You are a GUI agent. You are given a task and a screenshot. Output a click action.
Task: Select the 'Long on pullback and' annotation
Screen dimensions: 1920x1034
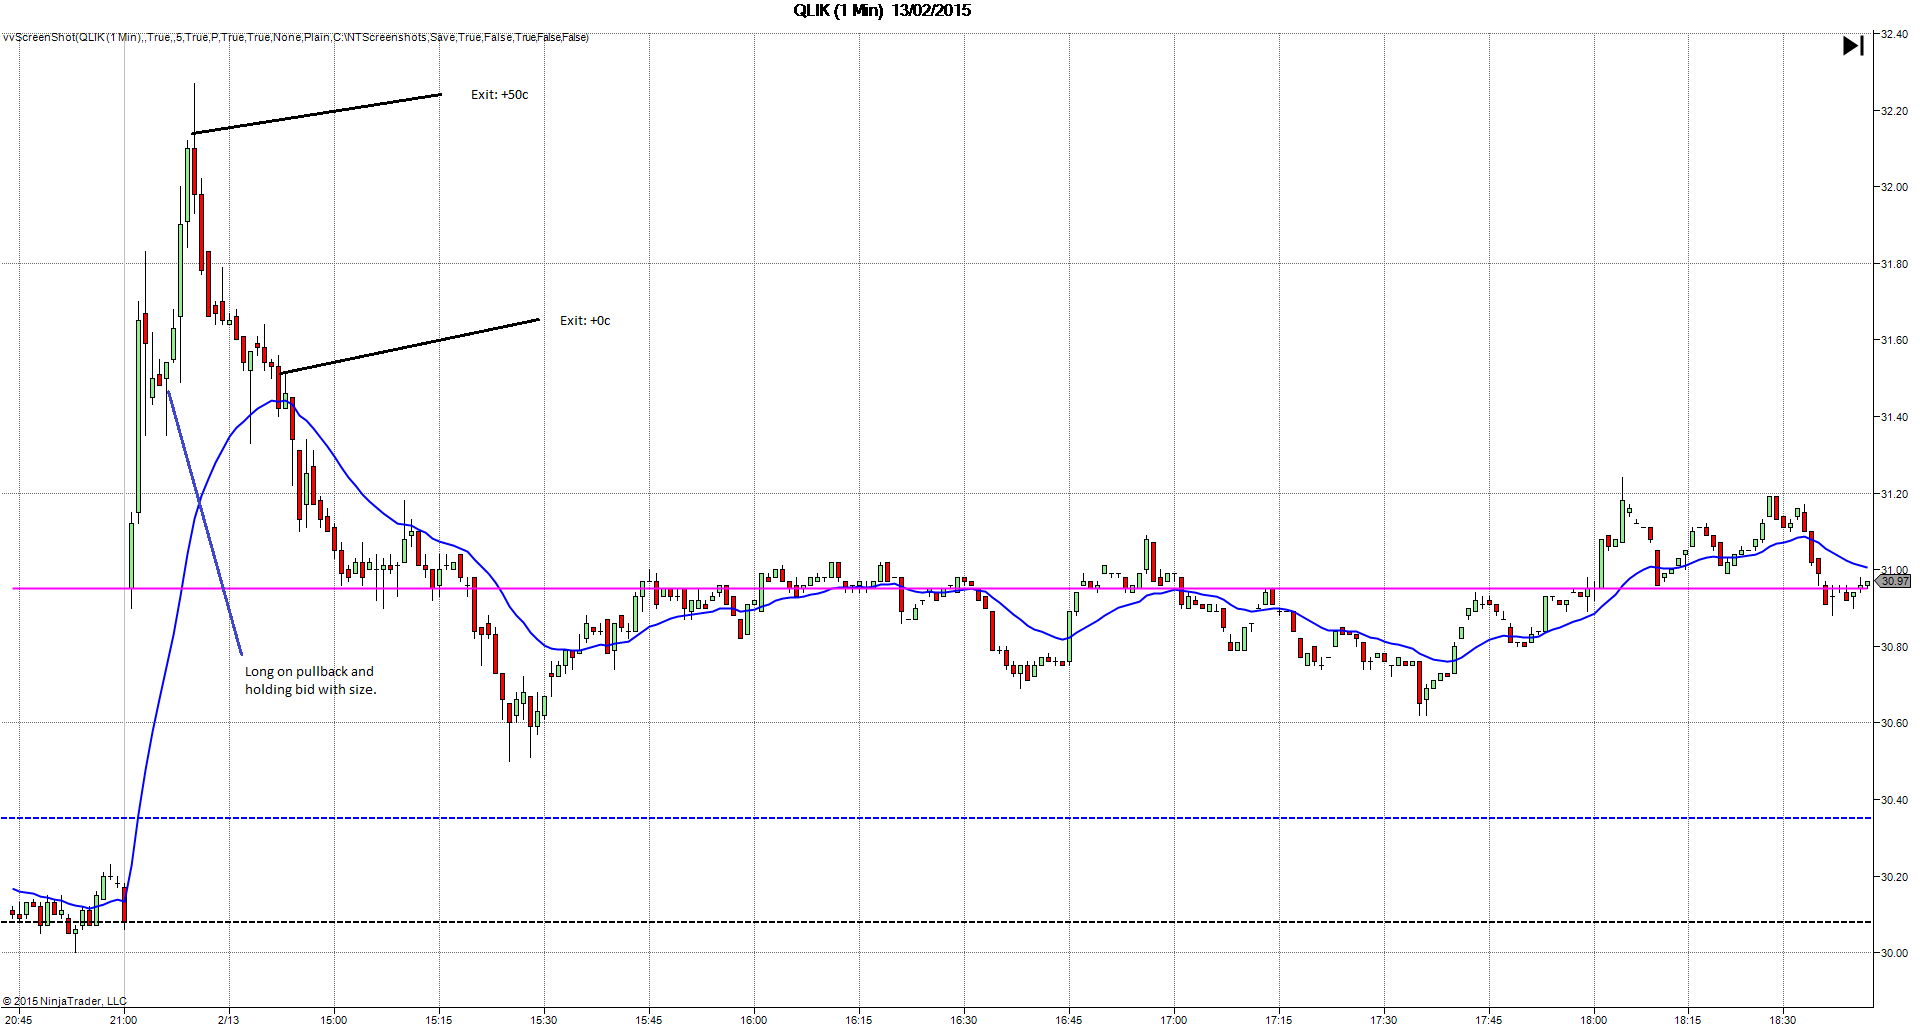(x=309, y=672)
